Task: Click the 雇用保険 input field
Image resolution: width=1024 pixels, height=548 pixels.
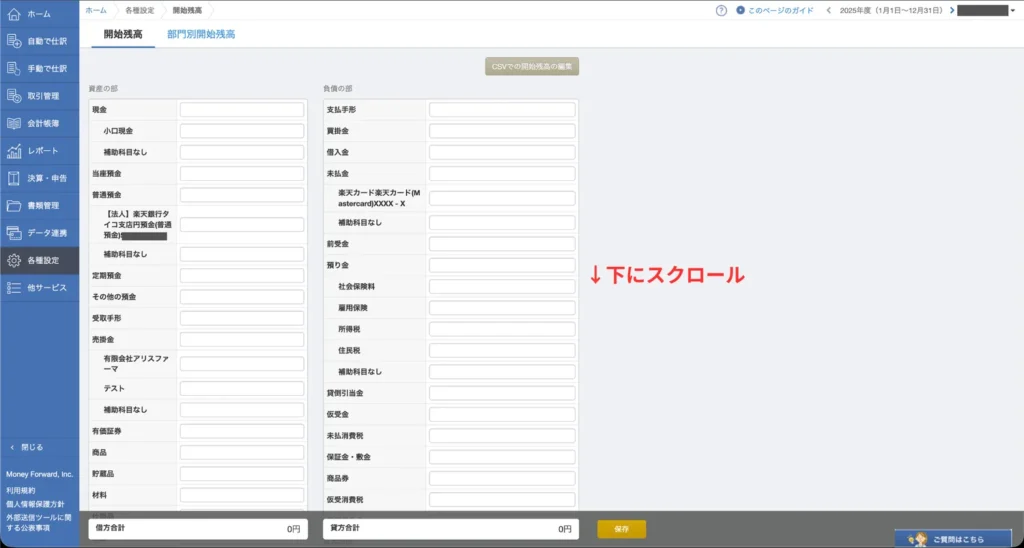Action: click(502, 308)
